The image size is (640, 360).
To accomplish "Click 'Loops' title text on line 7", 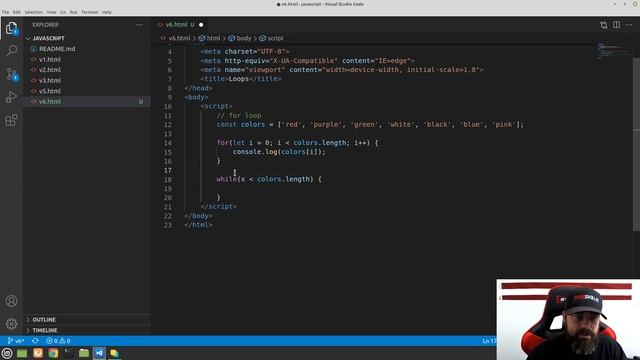I will coord(239,79).
